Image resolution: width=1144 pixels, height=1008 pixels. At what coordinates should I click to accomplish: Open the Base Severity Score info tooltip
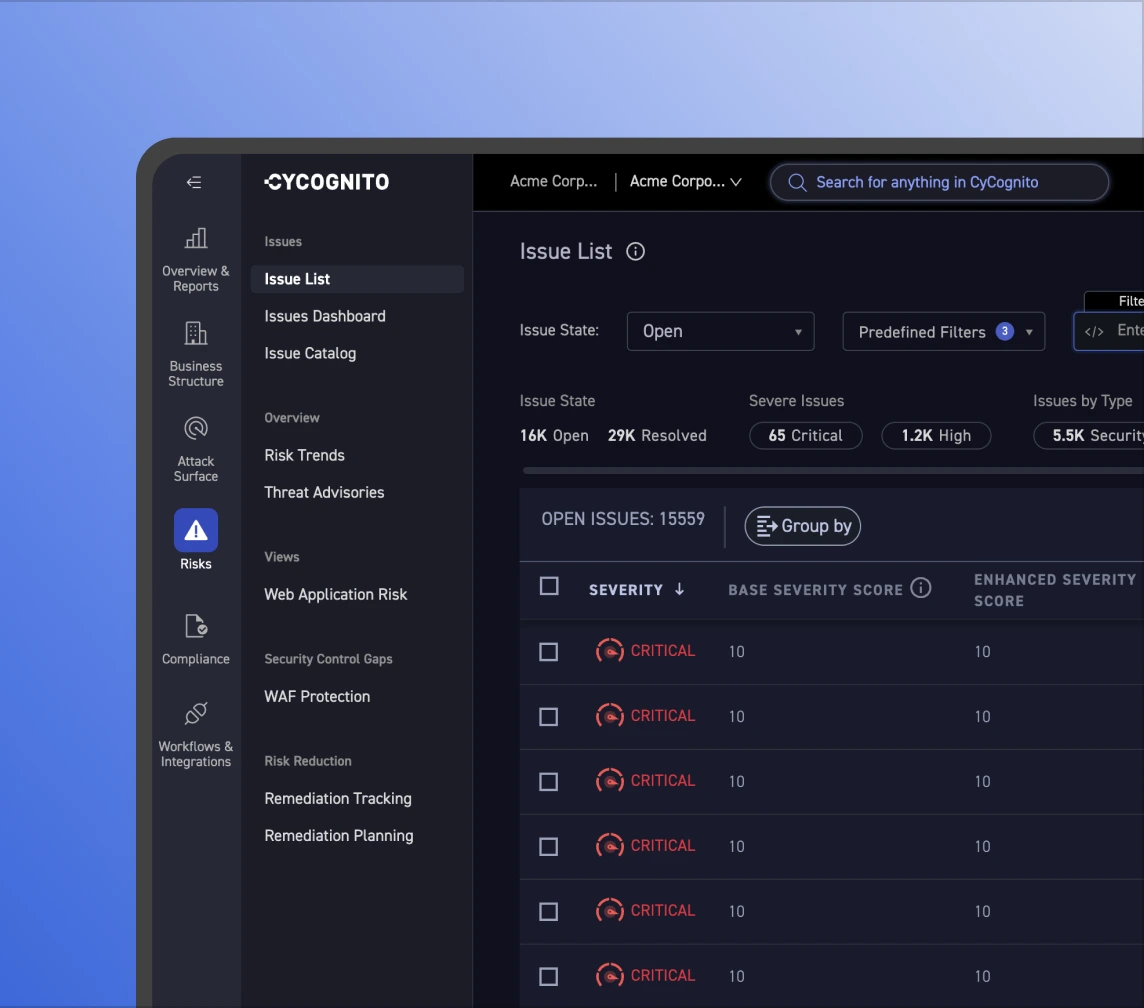921,588
